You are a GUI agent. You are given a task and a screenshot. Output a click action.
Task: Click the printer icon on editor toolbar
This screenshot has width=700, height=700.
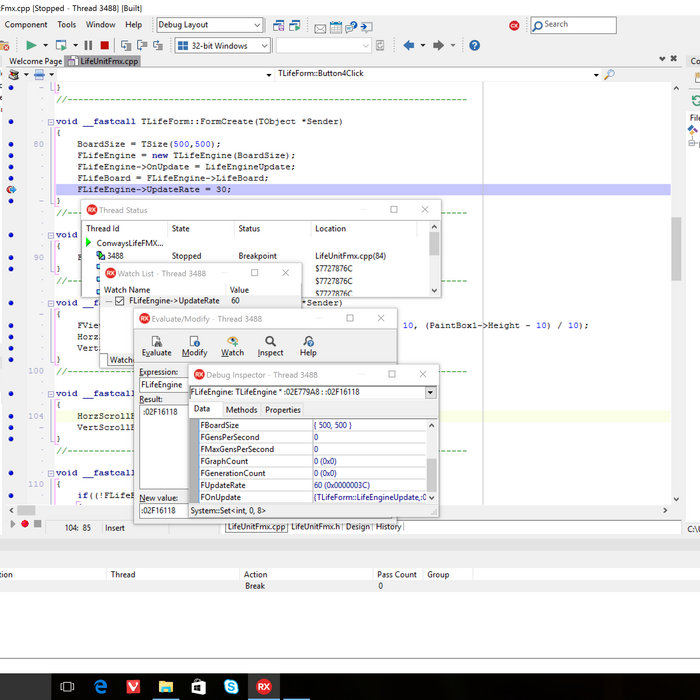(x=39, y=74)
